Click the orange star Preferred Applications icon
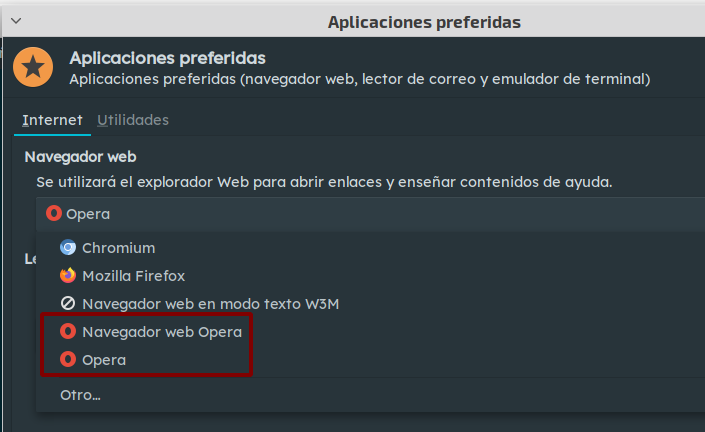The width and height of the screenshot is (705, 432). [33, 68]
